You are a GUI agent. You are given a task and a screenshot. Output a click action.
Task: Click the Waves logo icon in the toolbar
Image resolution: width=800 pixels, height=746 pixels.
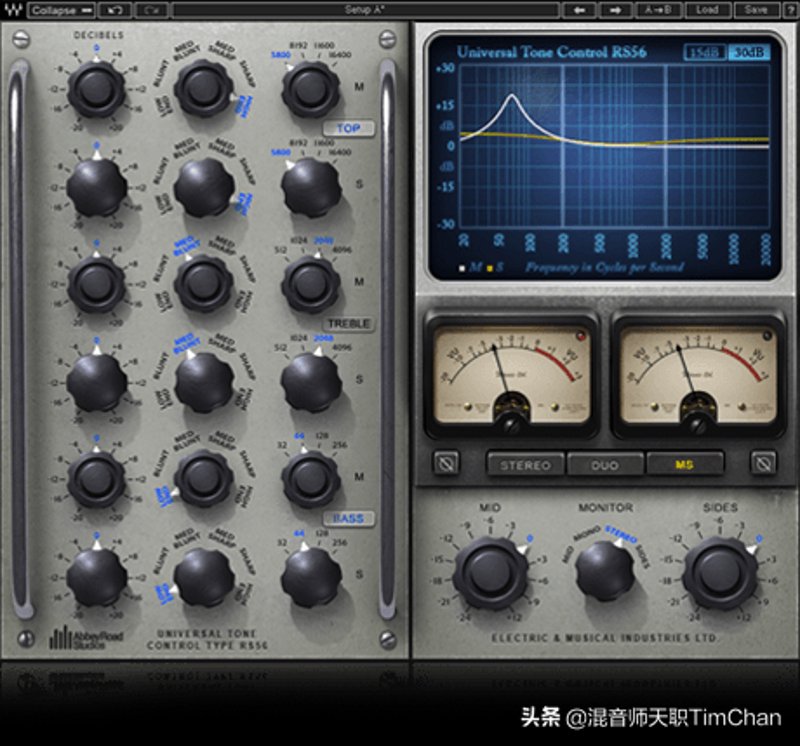tap(13, 10)
